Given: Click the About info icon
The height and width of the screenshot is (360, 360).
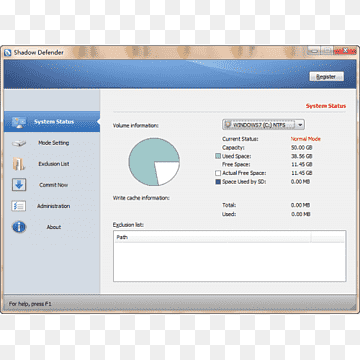Looking at the screenshot, I should [x=19, y=227].
